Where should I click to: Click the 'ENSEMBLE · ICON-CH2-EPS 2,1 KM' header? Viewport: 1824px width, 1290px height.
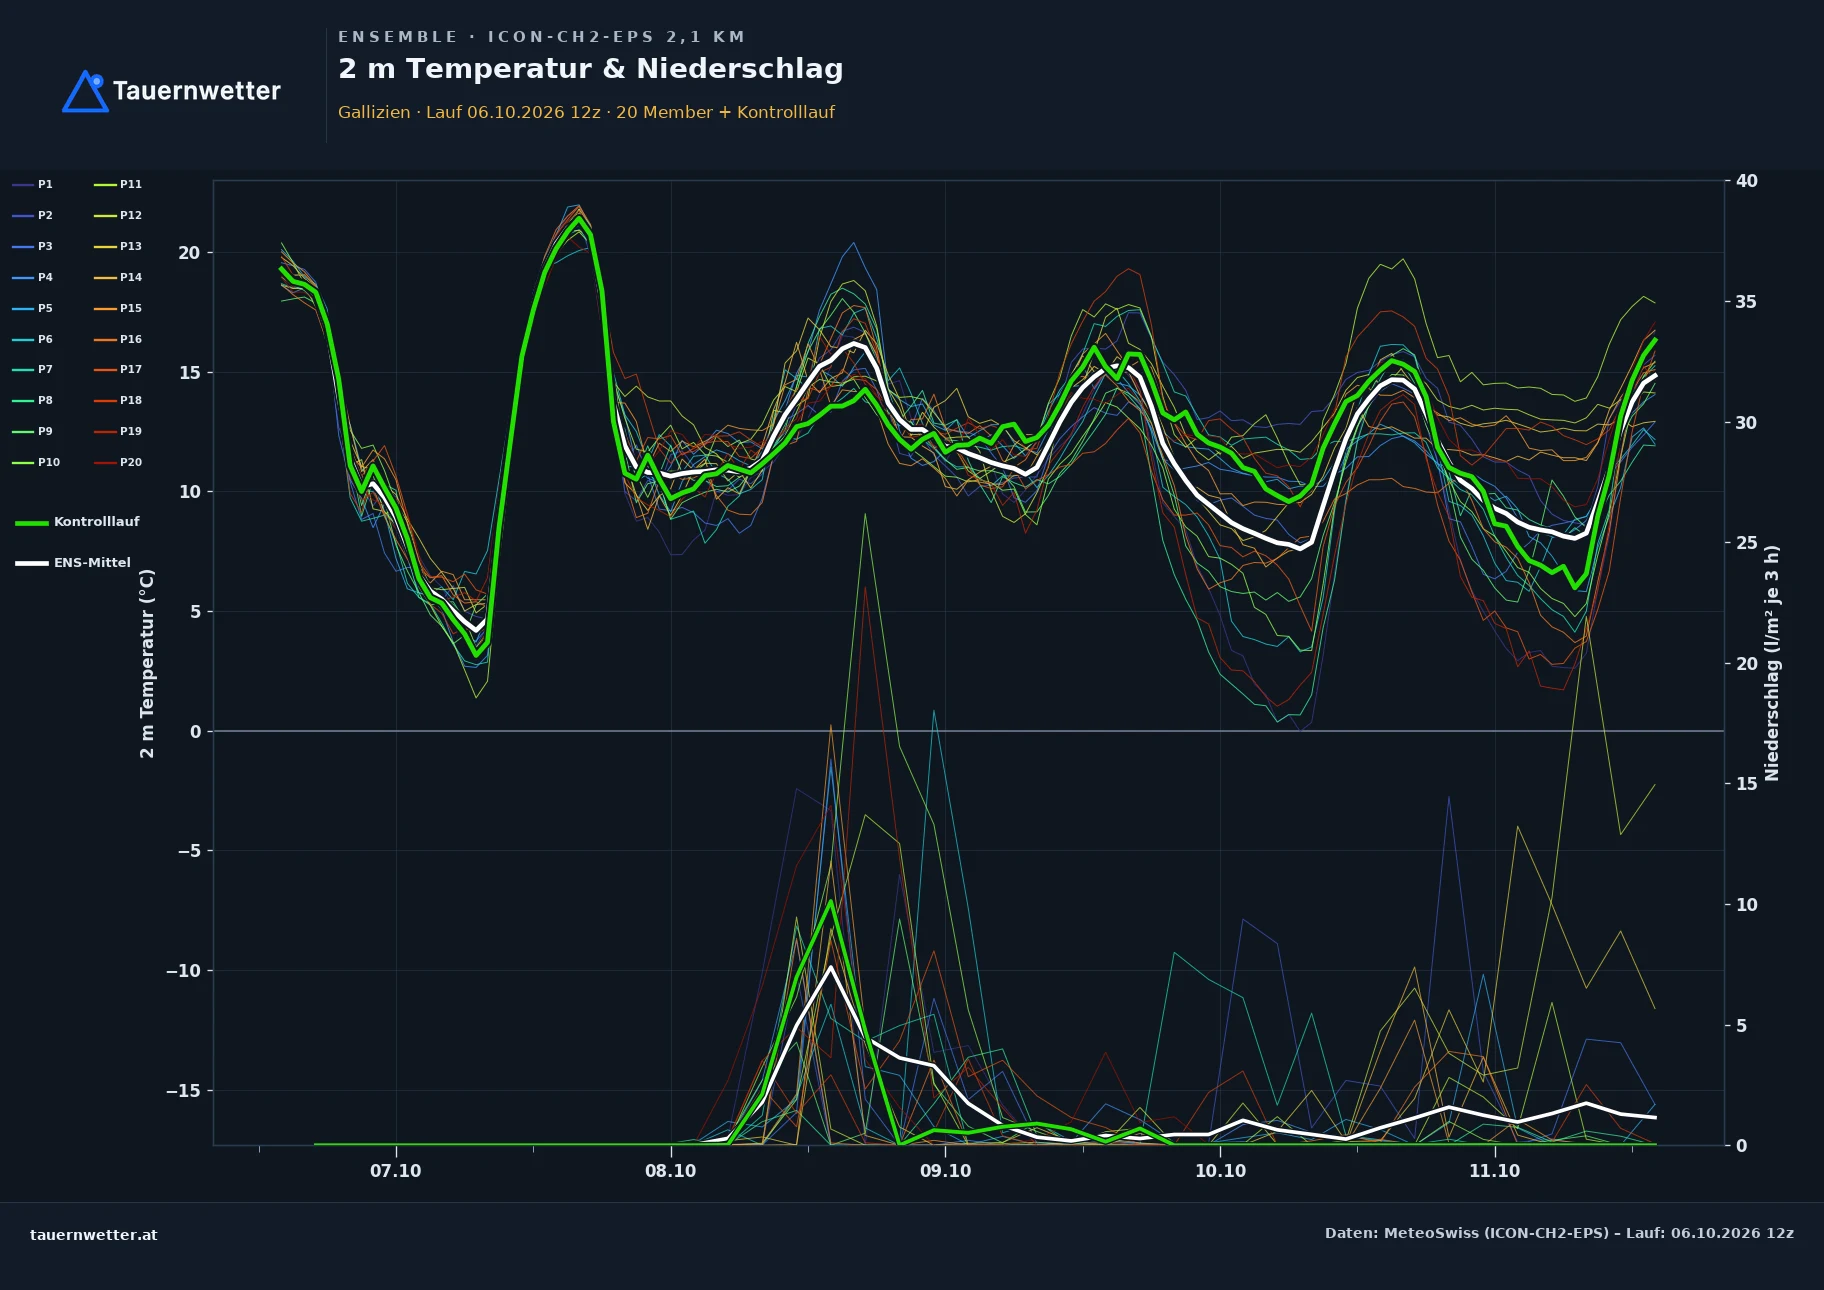(542, 37)
